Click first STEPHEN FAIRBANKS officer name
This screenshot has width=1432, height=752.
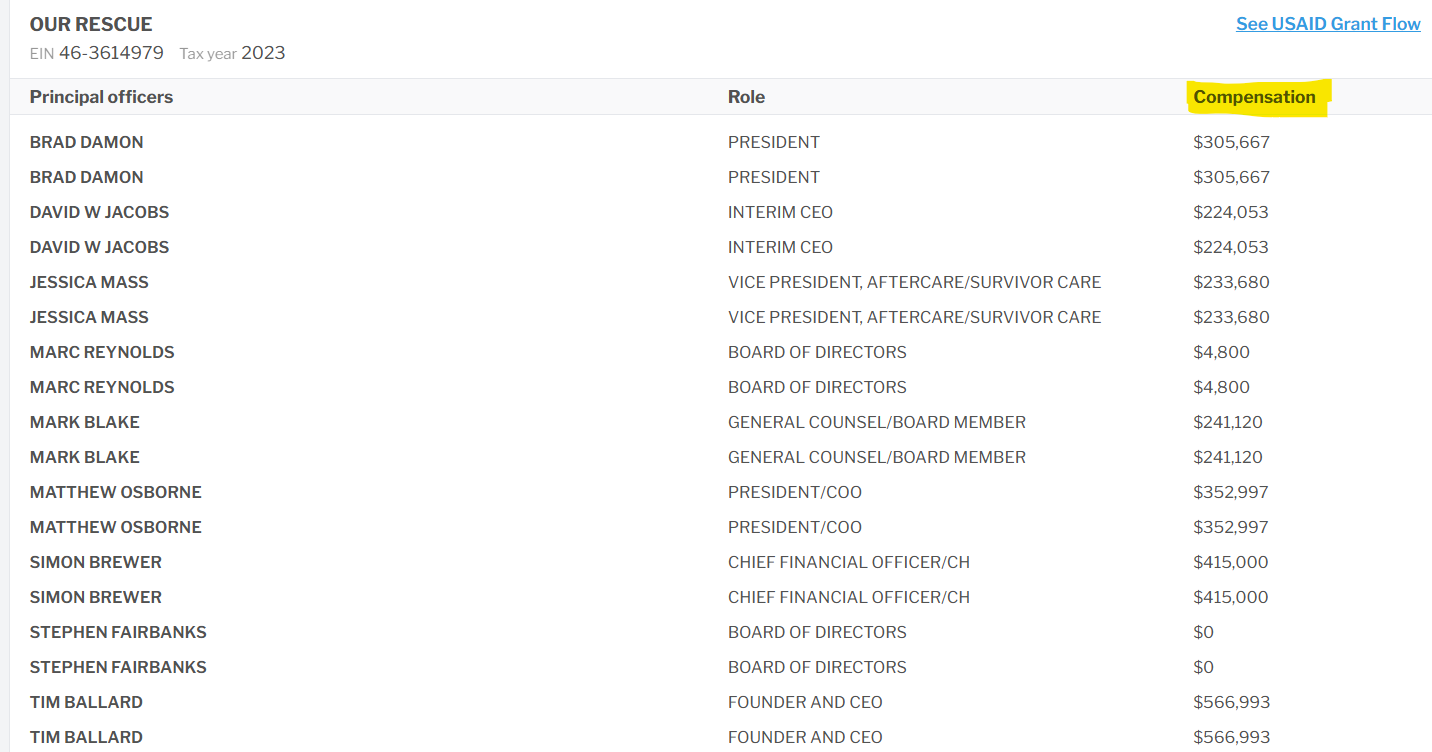pyautogui.click(x=118, y=632)
